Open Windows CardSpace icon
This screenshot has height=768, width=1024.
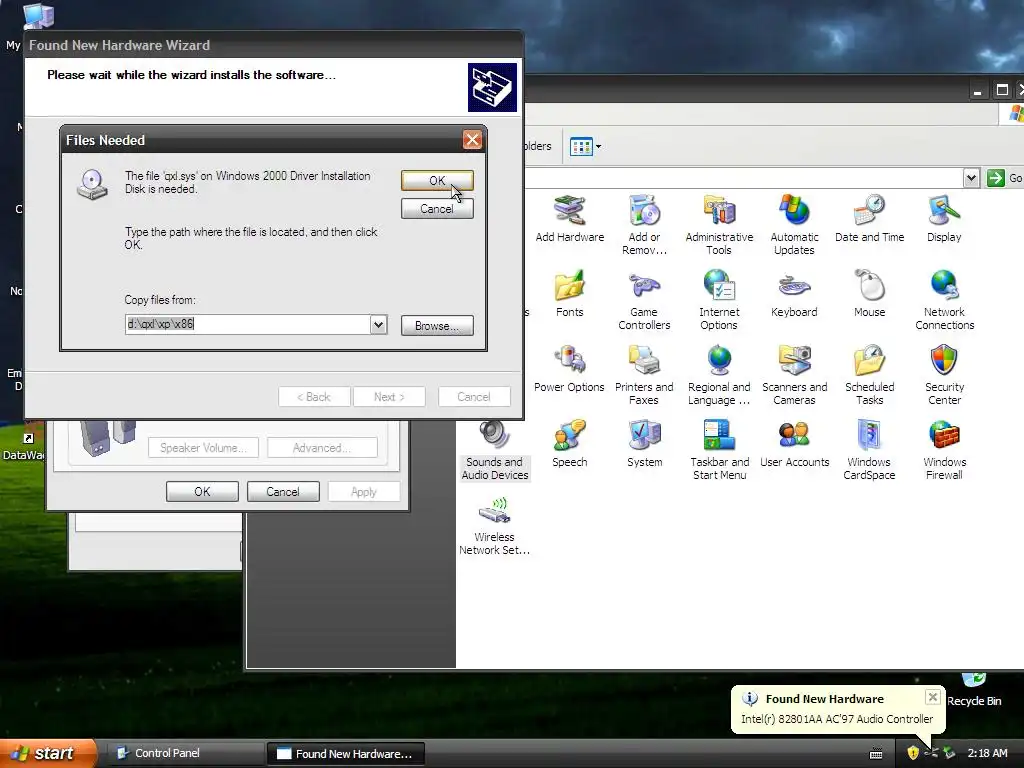click(x=869, y=450)
